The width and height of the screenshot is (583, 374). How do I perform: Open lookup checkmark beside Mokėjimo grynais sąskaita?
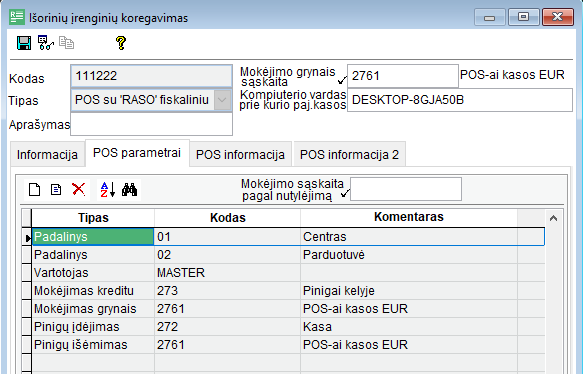(342, 80)
